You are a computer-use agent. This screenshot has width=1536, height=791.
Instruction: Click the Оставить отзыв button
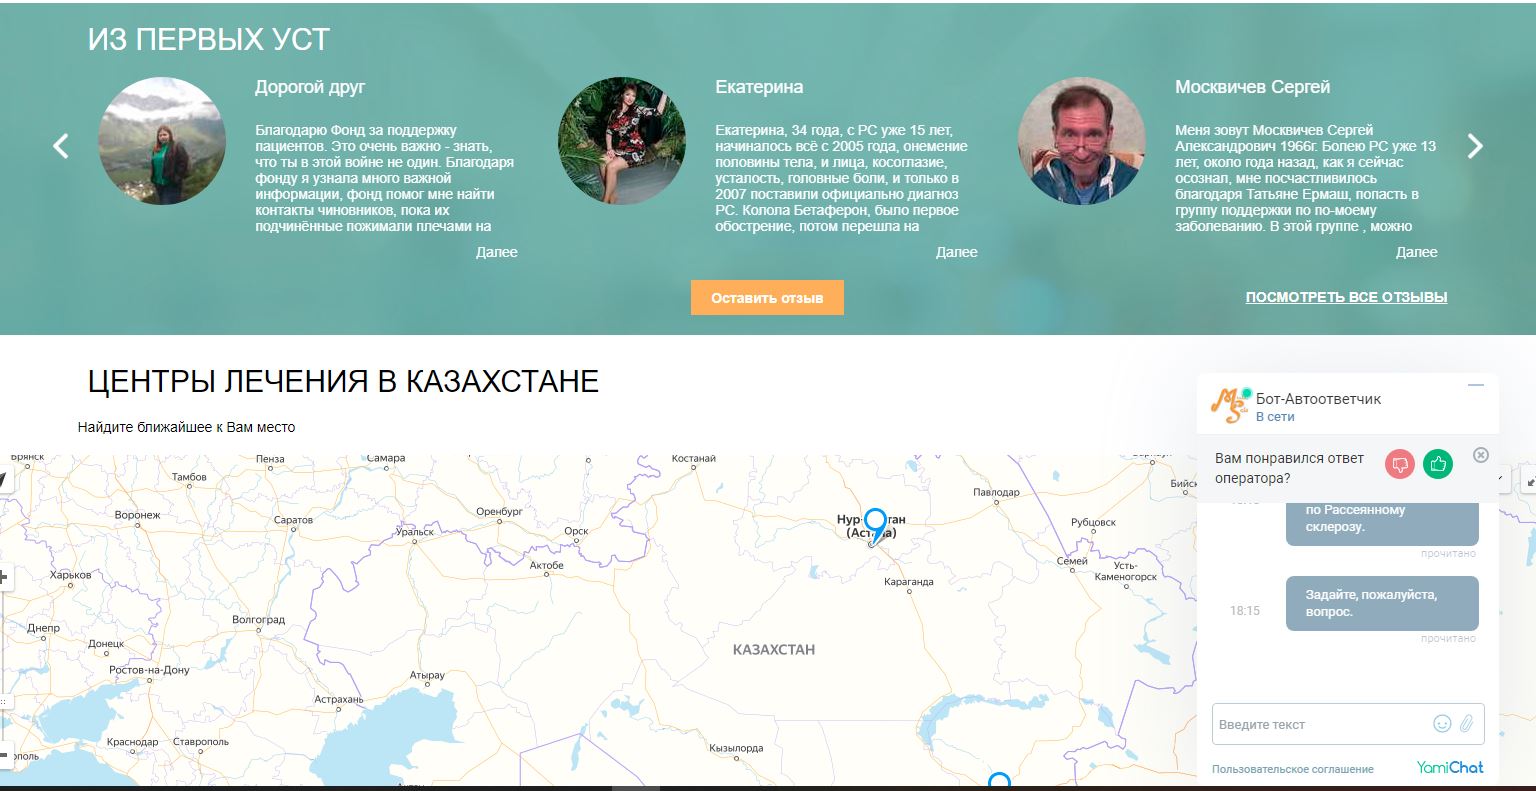point(767,298)
